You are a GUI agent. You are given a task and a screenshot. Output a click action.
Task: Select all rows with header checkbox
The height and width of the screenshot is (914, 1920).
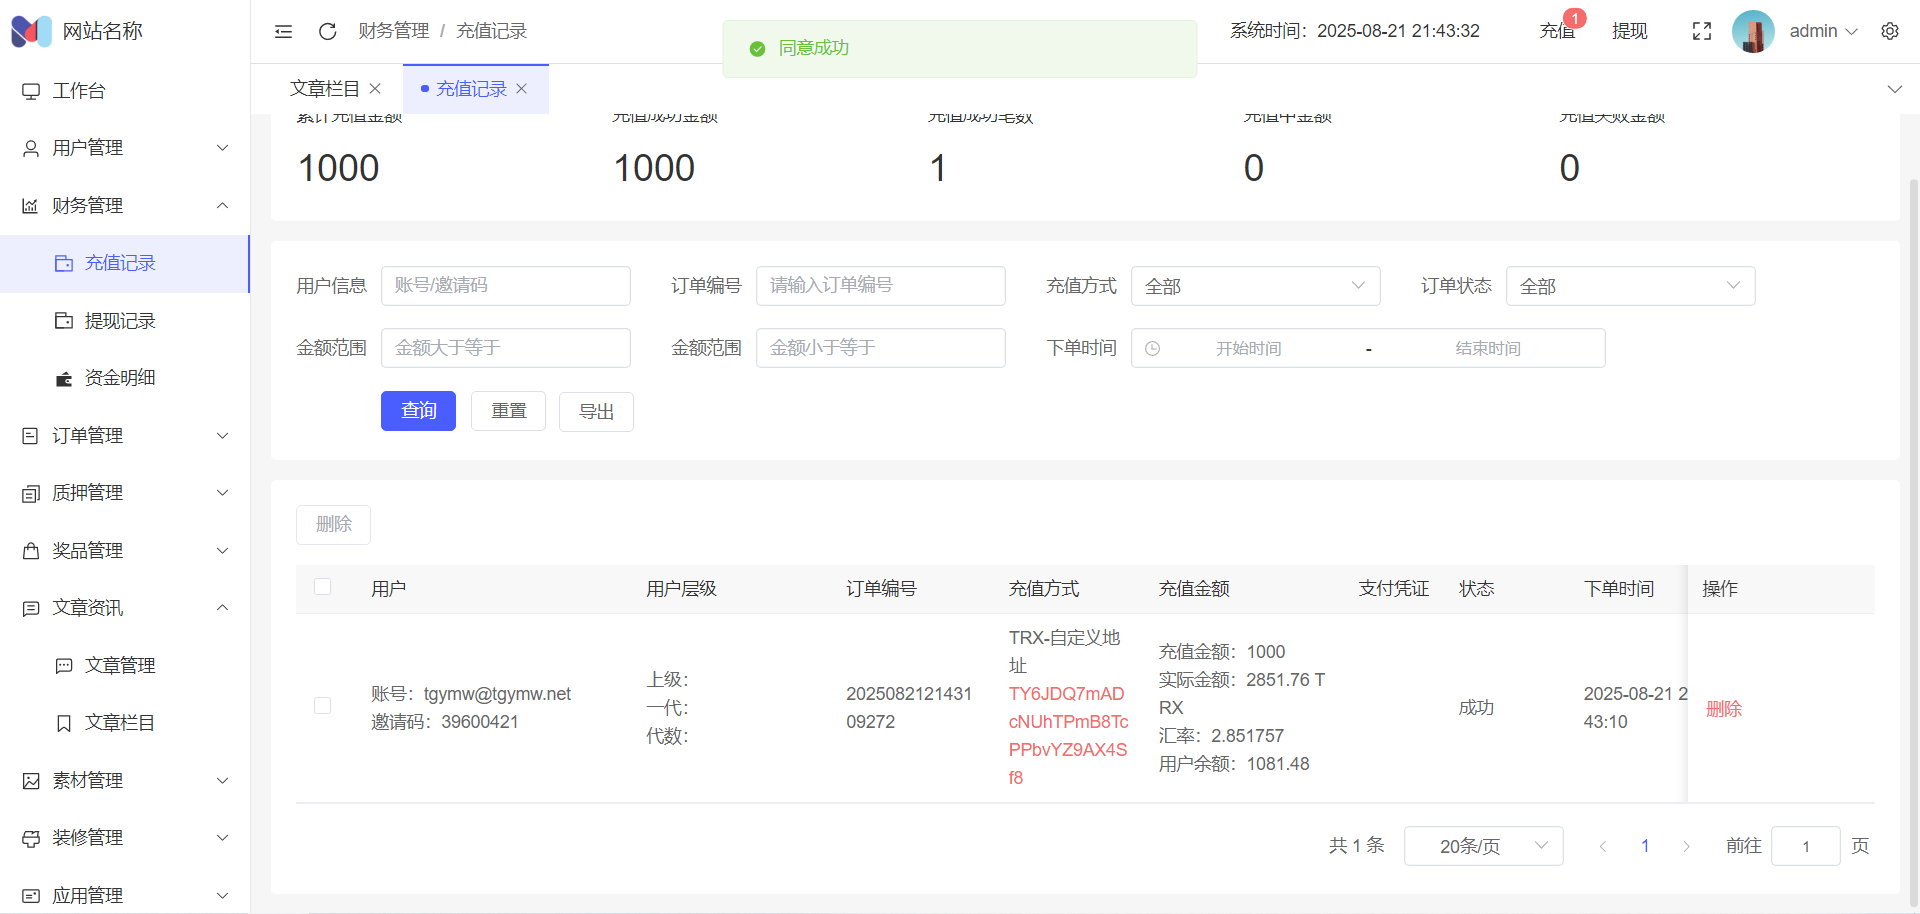322,587
